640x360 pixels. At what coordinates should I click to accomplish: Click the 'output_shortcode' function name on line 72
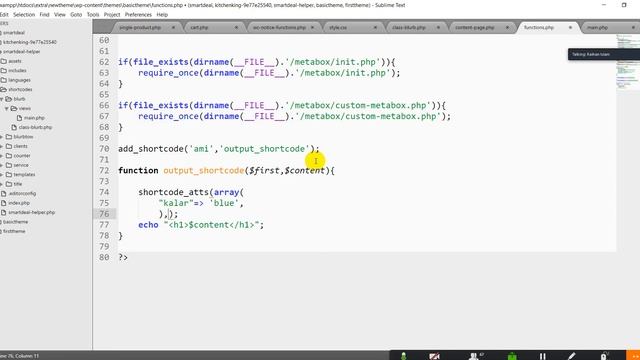point(204,171)
